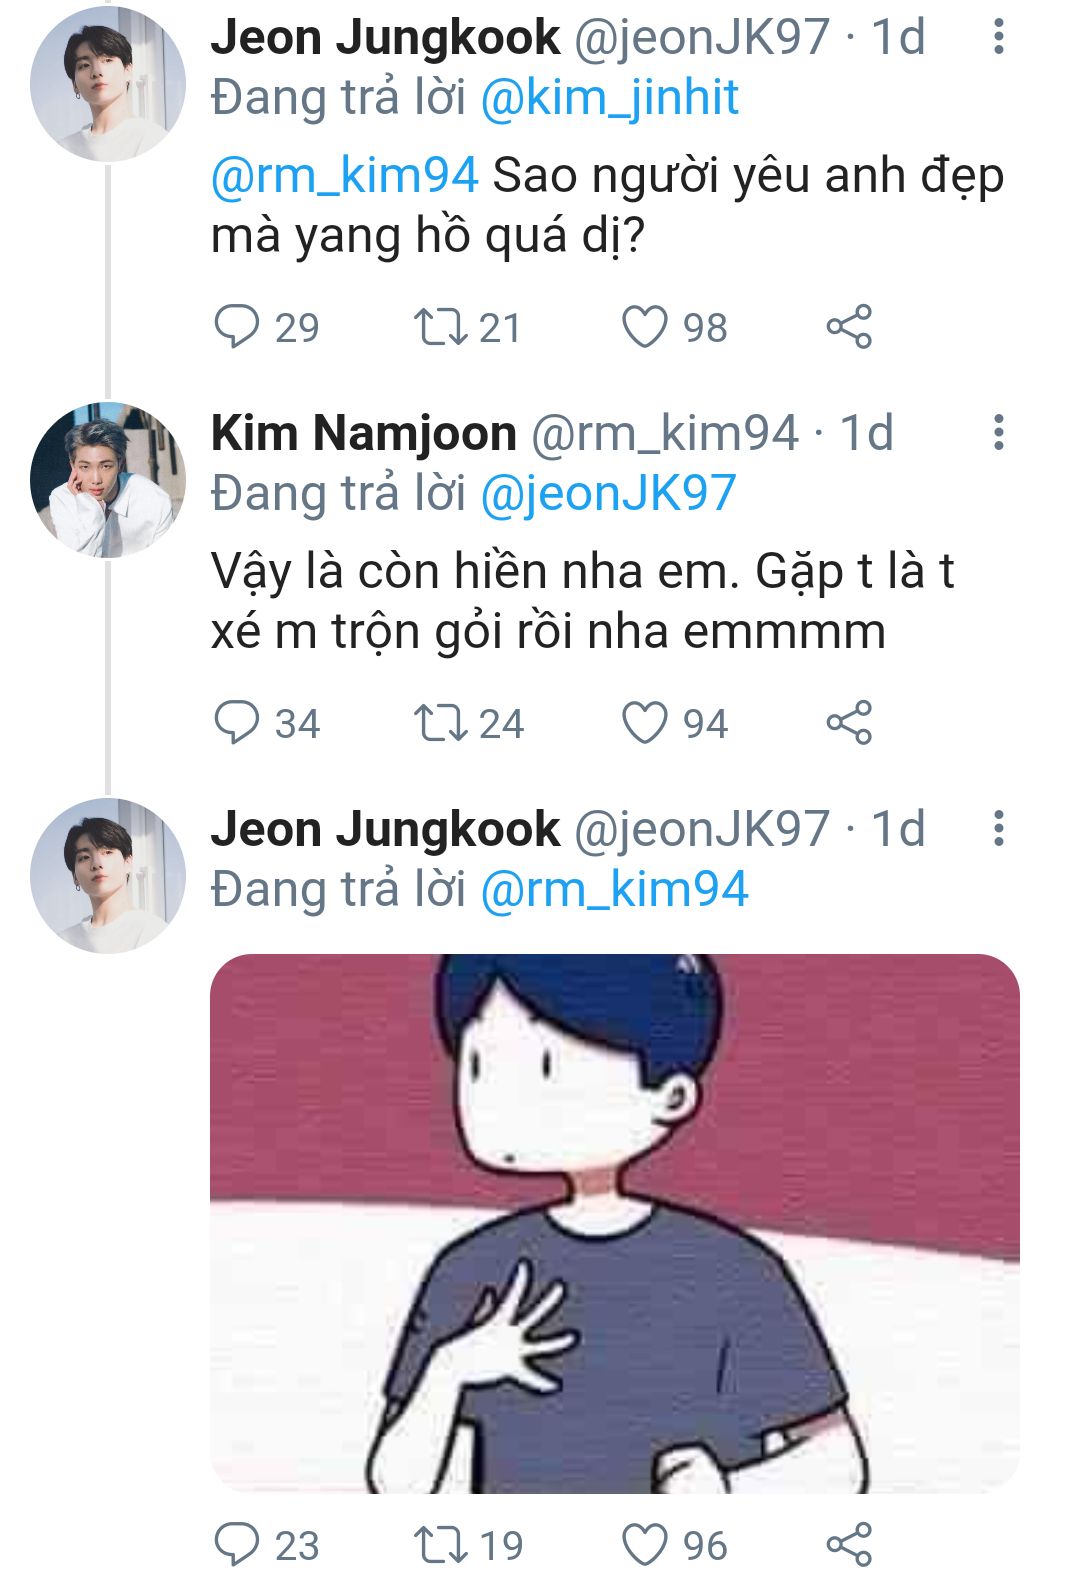Open more options on Kim Namjoon's tweet
Image resolution: width=1080 pixels, height=1572 pixels.
point(997,433)
